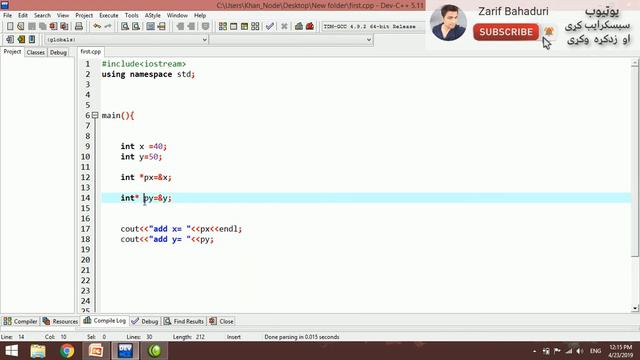The image size is (640, 360).
Task: Switch to the Classes sidebar tab
Action: coord(36,52)
